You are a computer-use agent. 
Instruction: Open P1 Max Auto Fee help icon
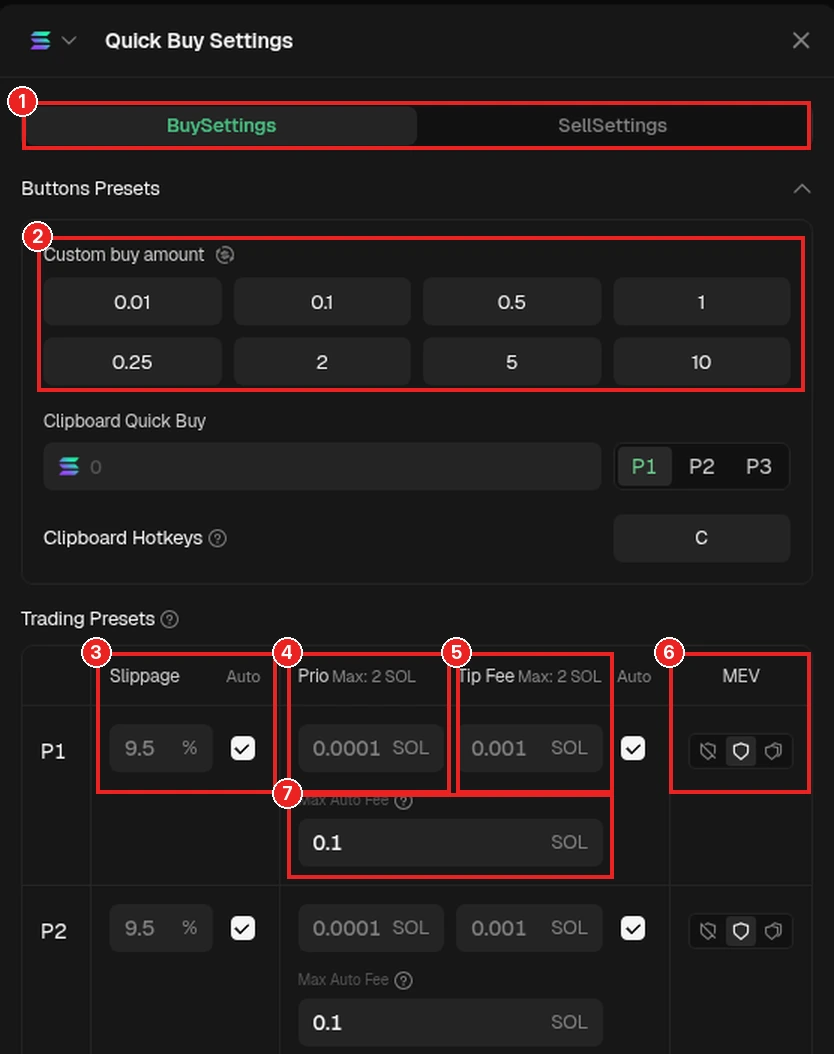click(403, 801)
